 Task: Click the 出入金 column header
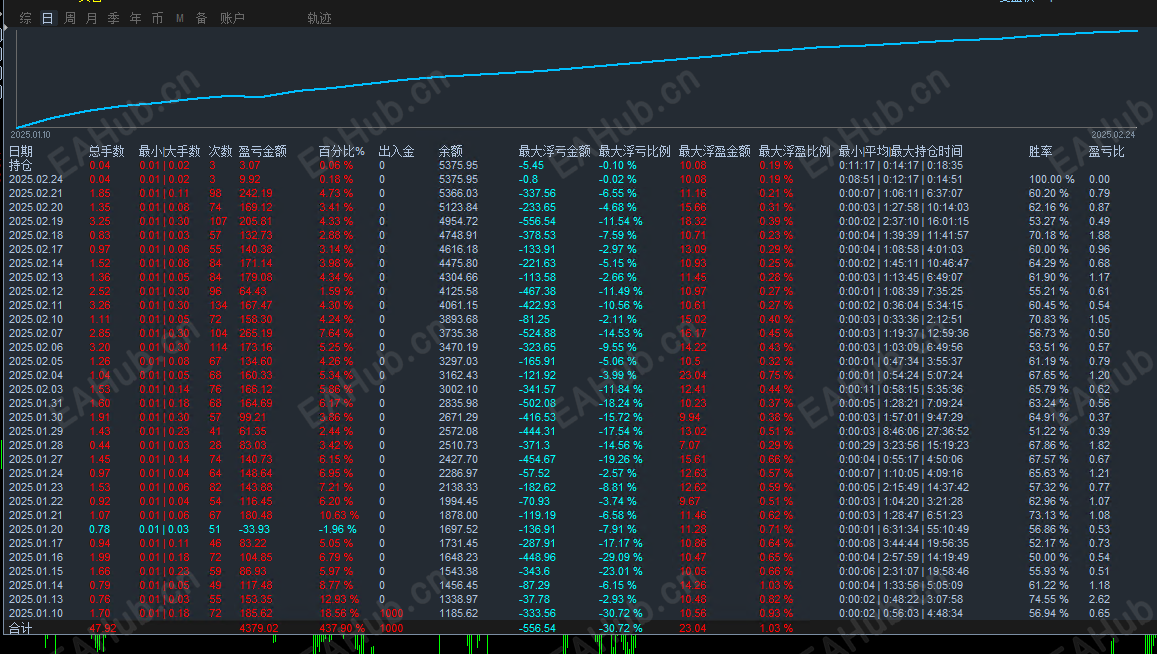point(396,151)
